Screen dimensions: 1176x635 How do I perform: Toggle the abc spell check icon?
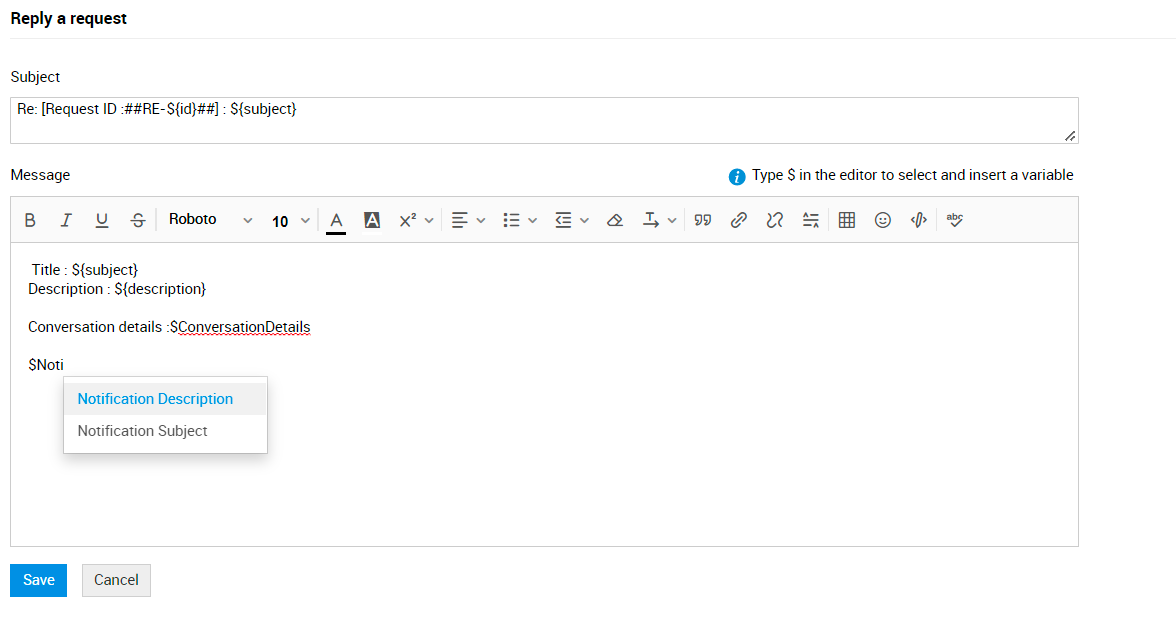coord(955,220)
